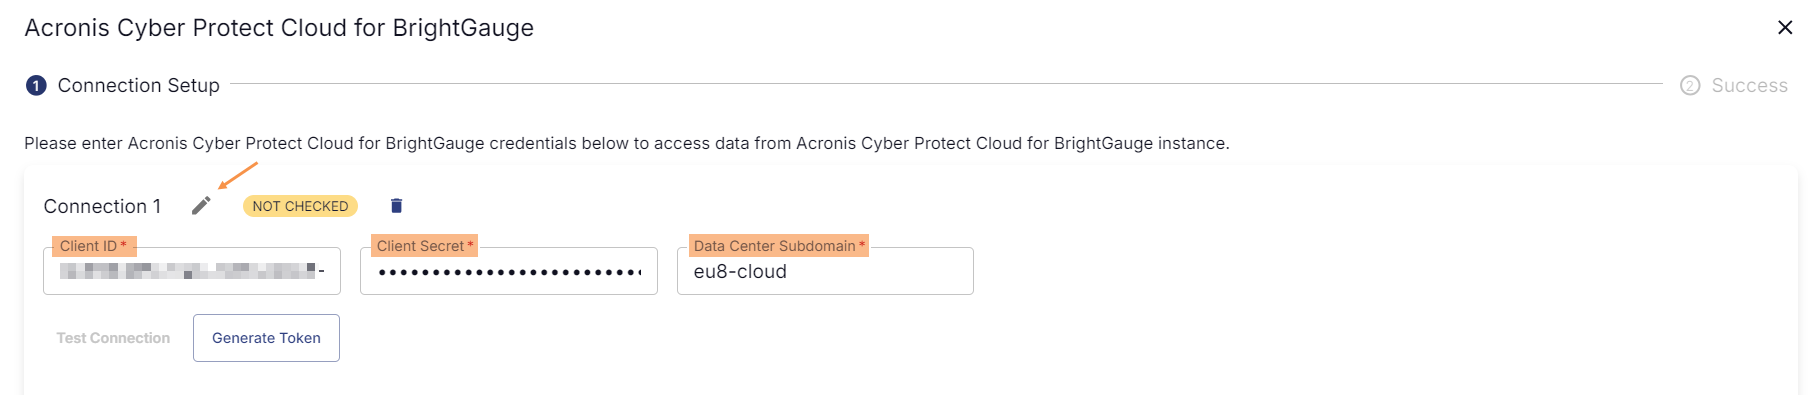The image size is (1816, 395).
Task: Click the Connection 1 name text
Action: click(x=102, y=206)
